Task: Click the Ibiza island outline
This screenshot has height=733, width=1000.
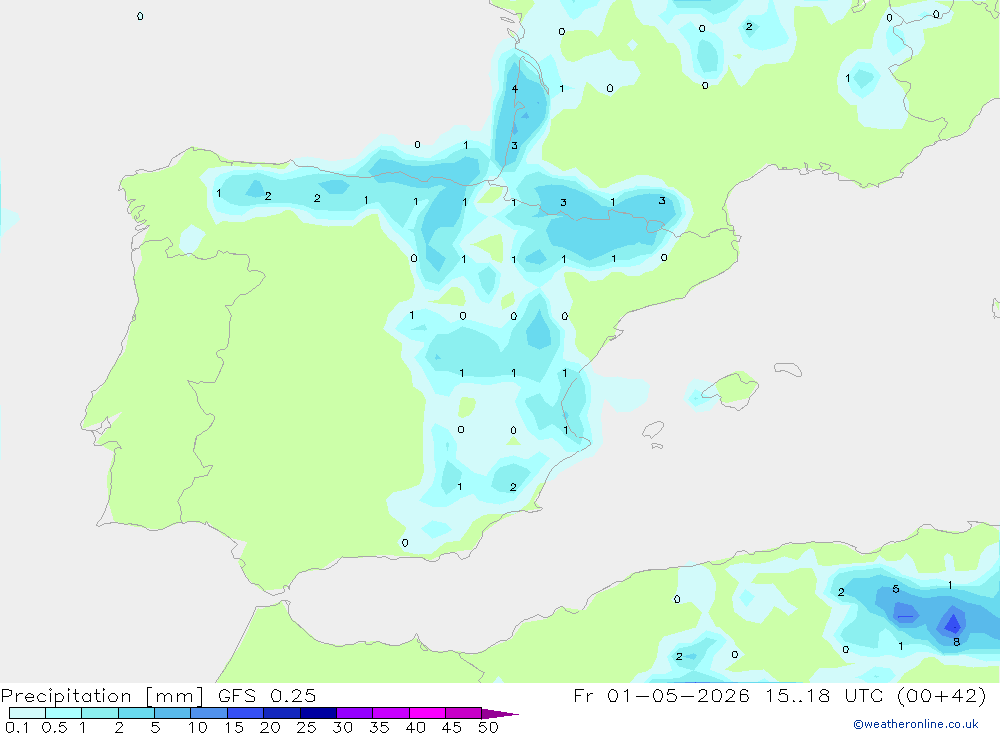Action: (653, 430)
